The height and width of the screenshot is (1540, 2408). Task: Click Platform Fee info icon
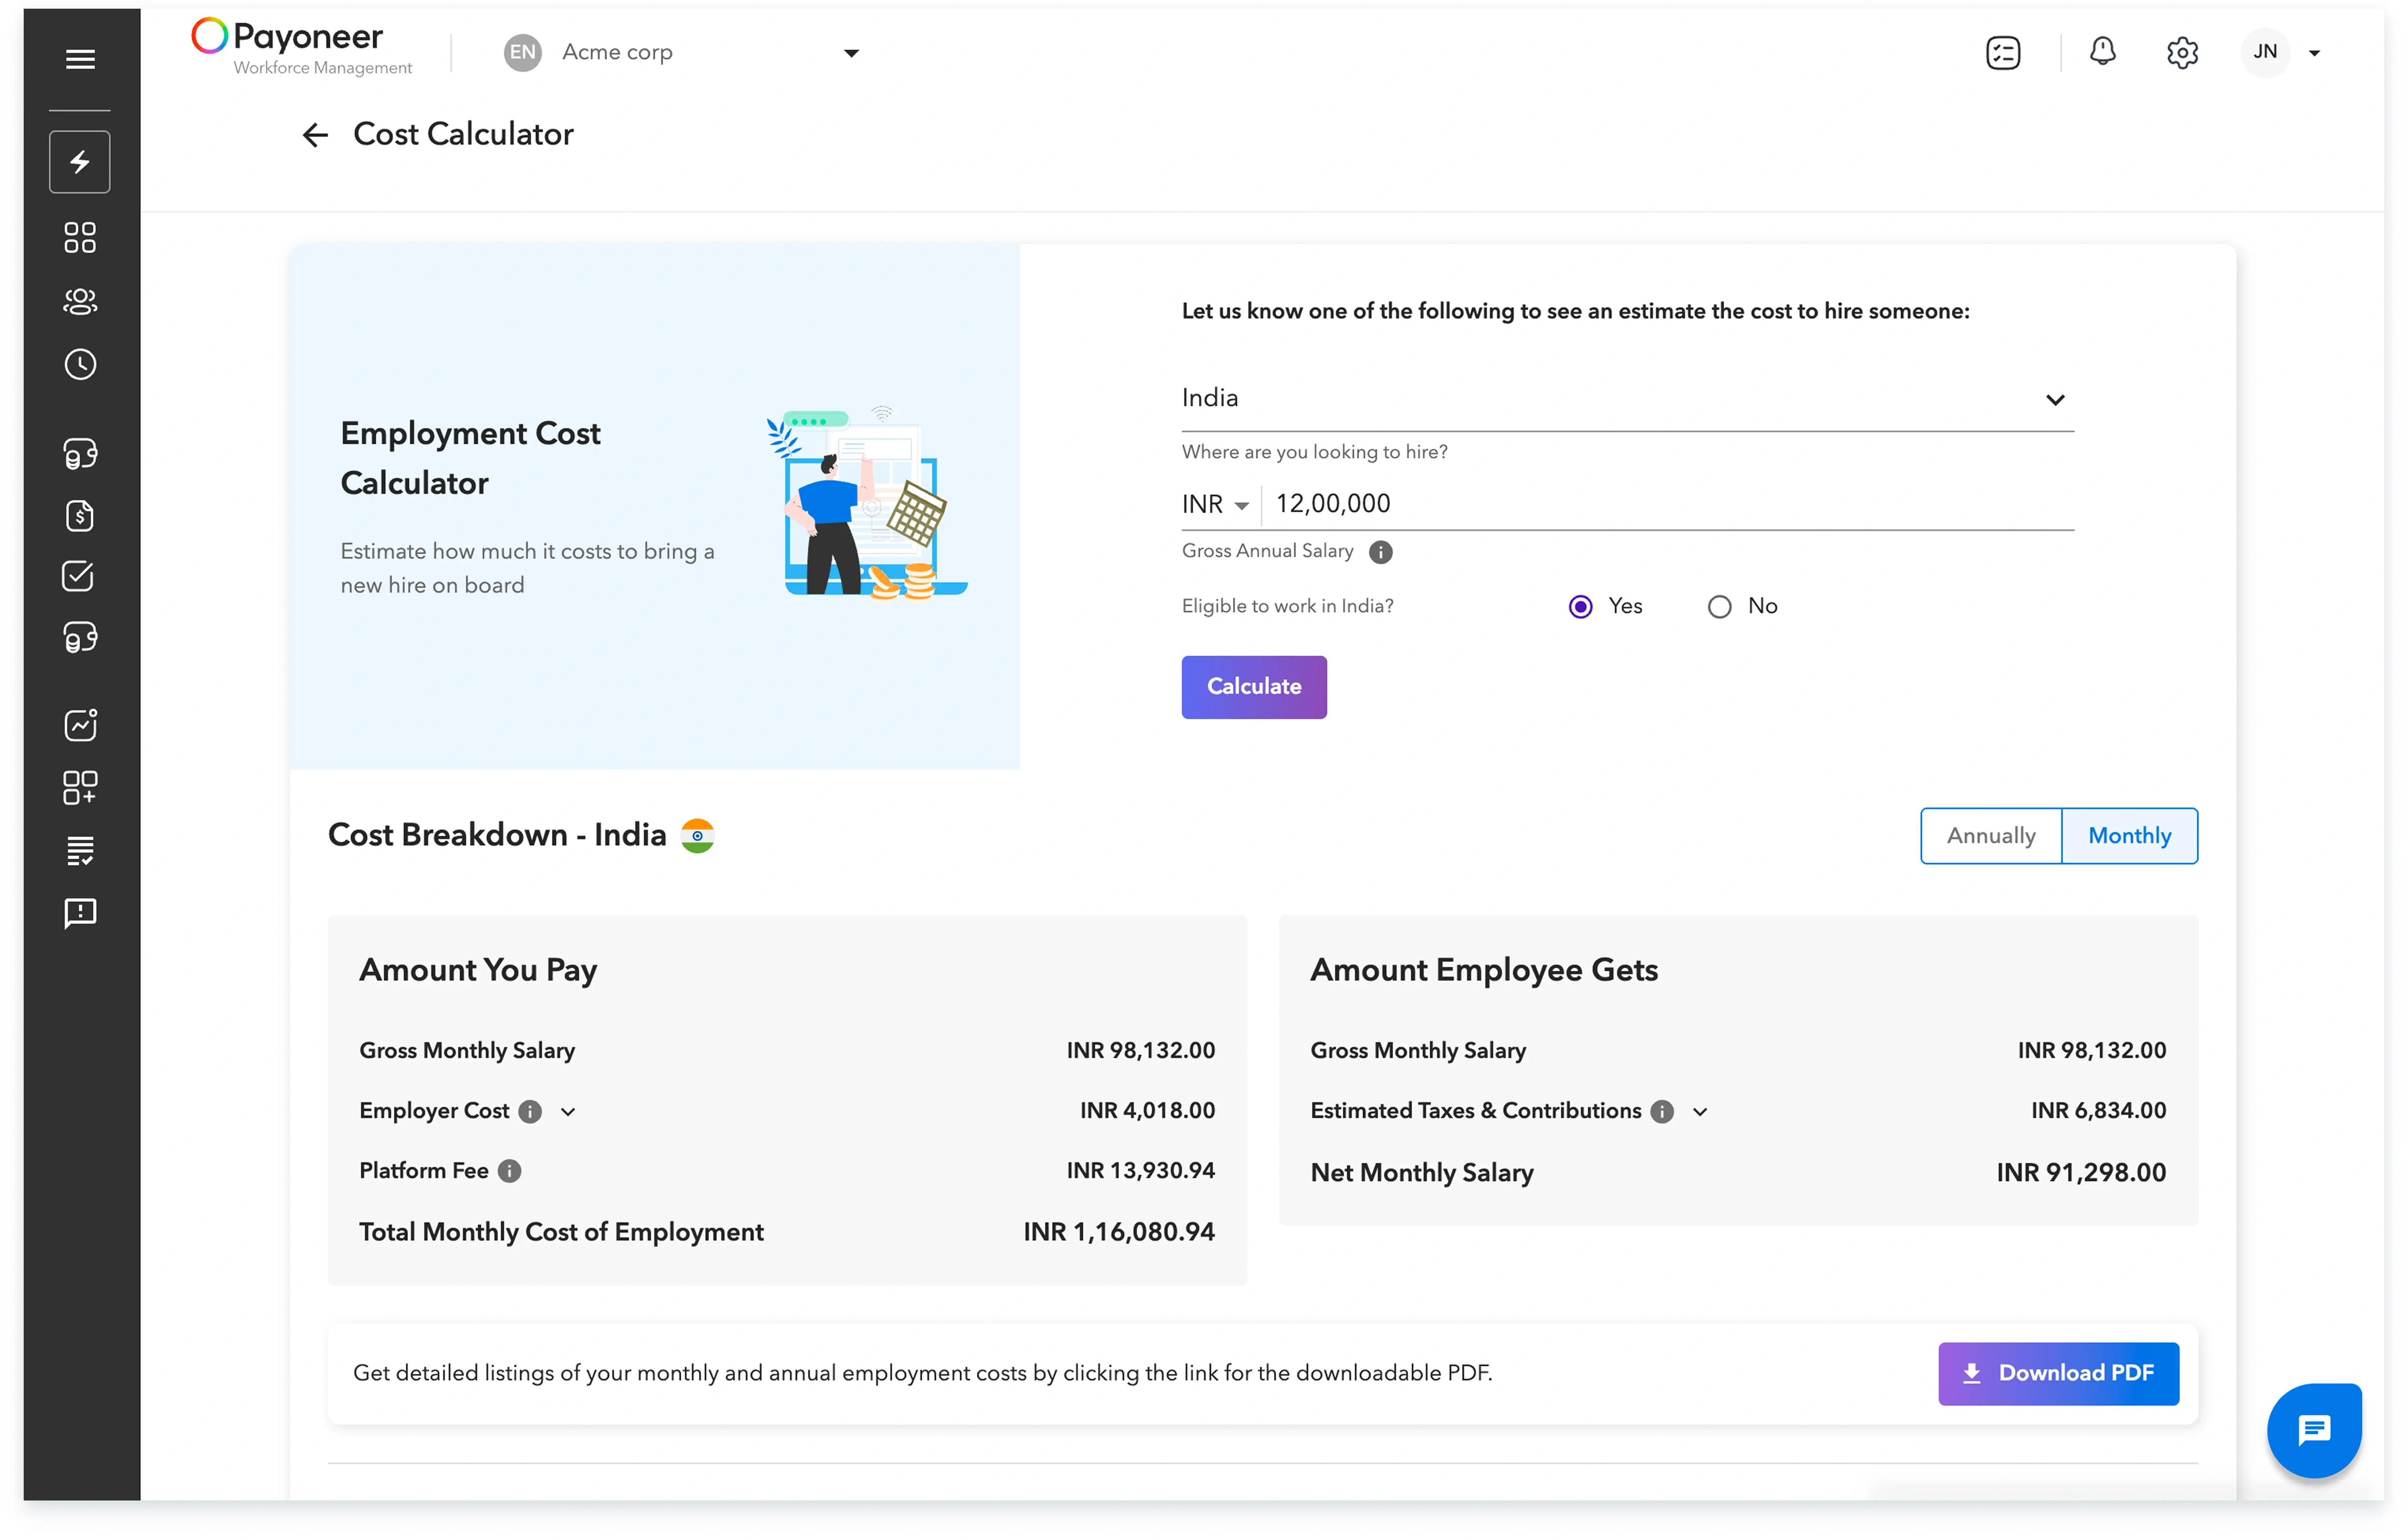click(x=510, y=1171)
